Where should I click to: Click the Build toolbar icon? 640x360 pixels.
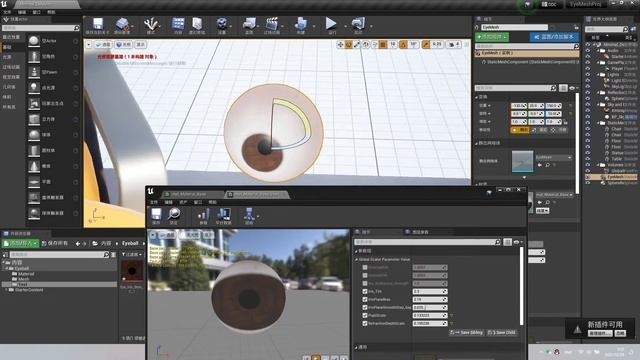(x=301, y=24)
